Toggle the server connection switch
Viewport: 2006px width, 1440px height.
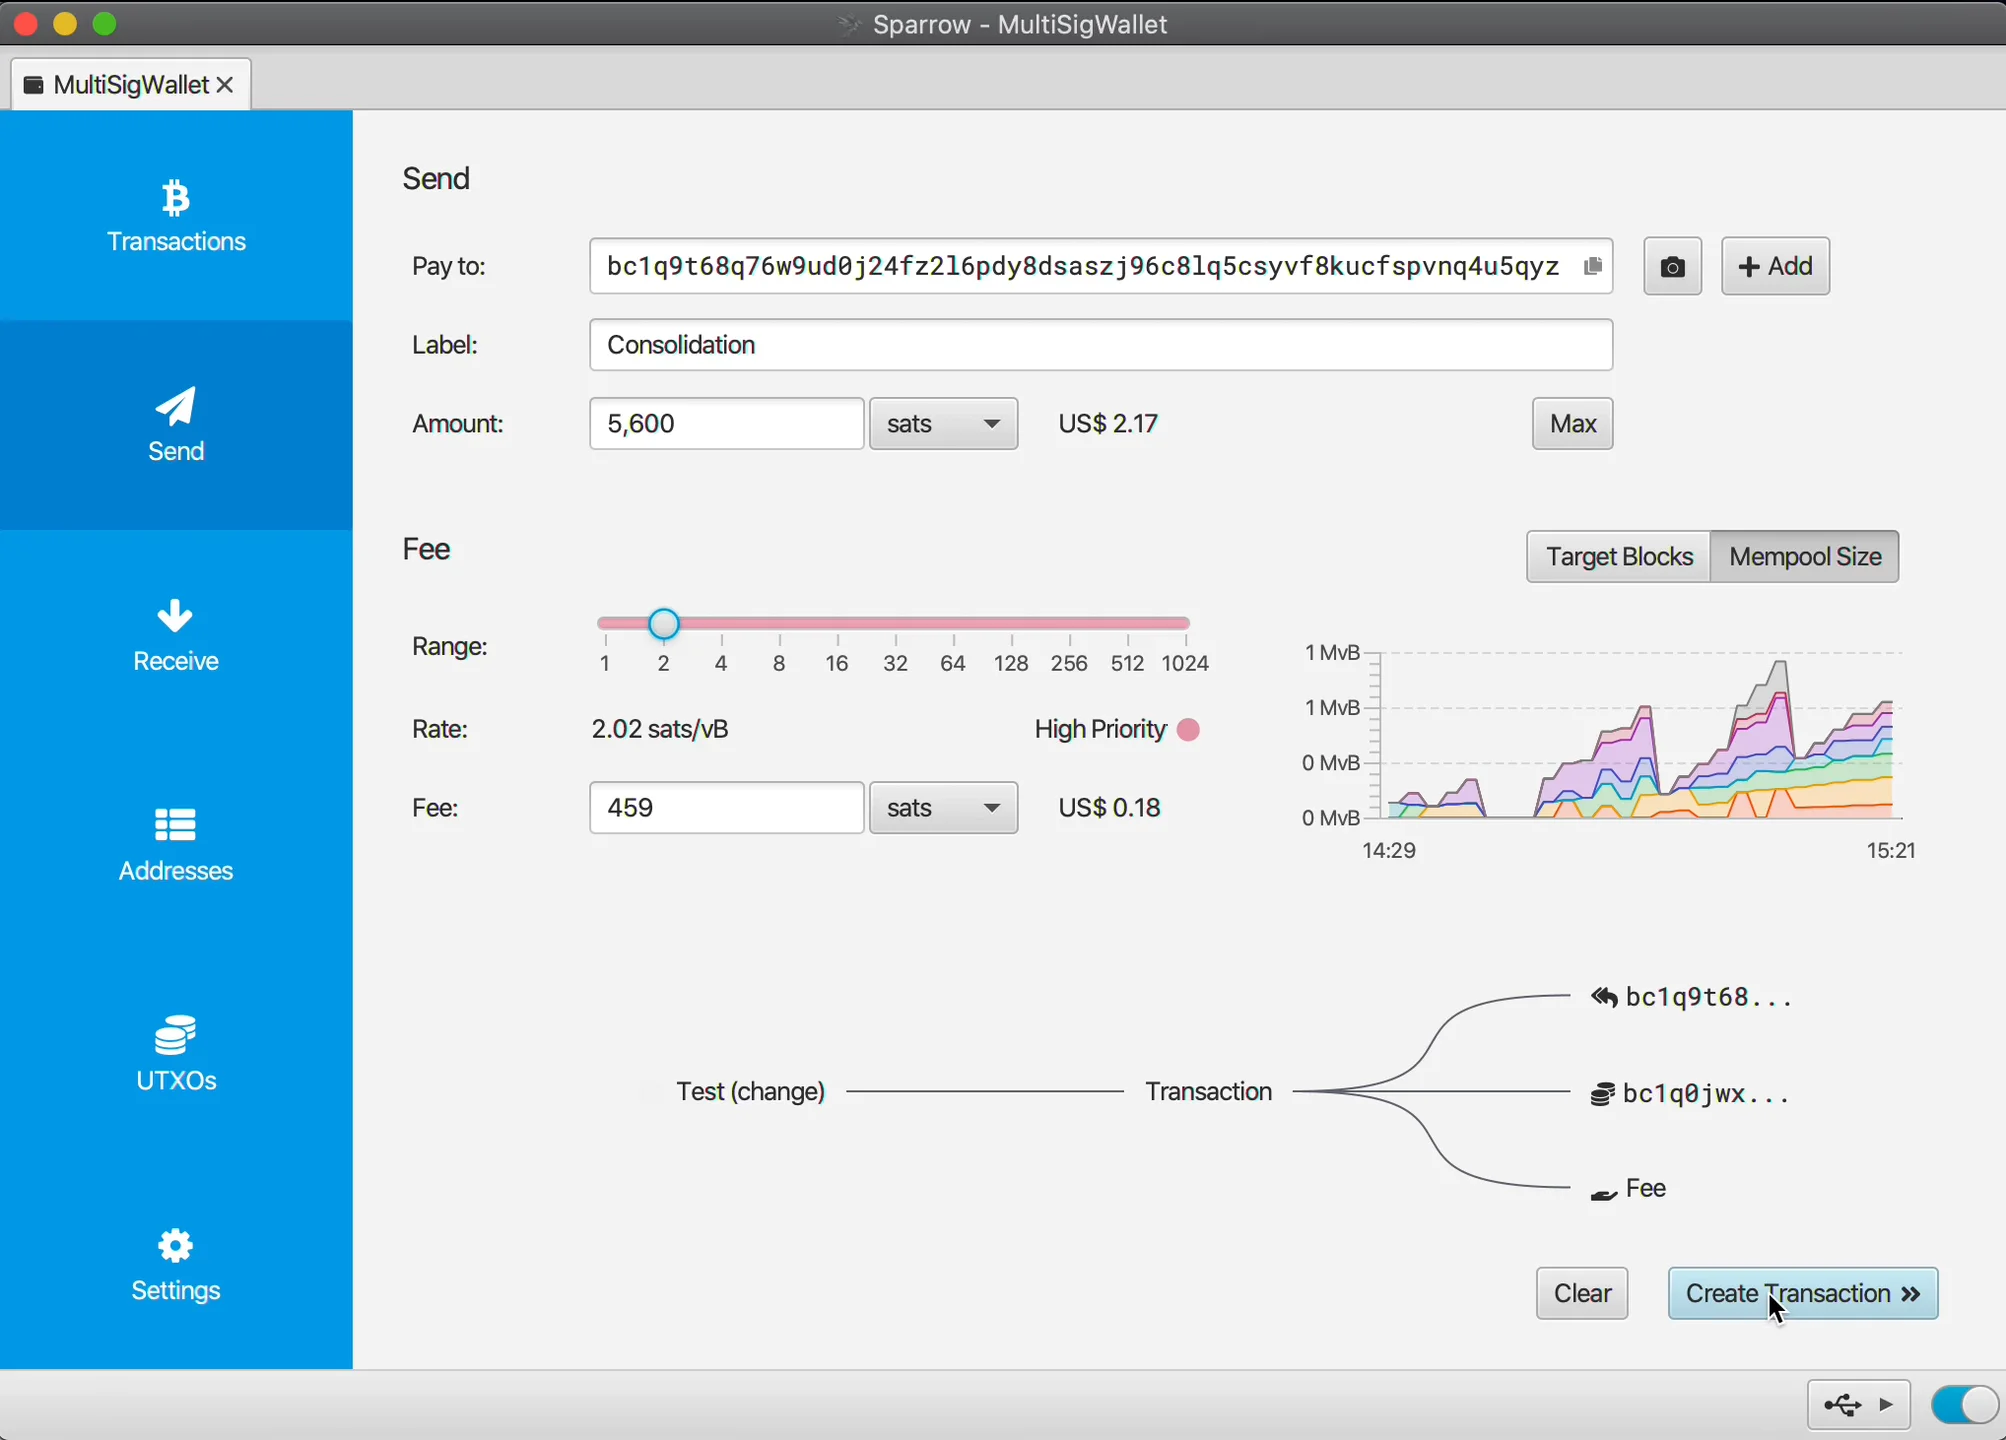pos(1963,1404)
